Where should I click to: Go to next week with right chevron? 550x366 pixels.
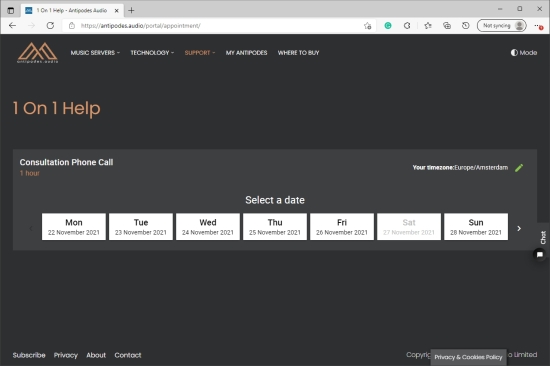coord(519,228)
